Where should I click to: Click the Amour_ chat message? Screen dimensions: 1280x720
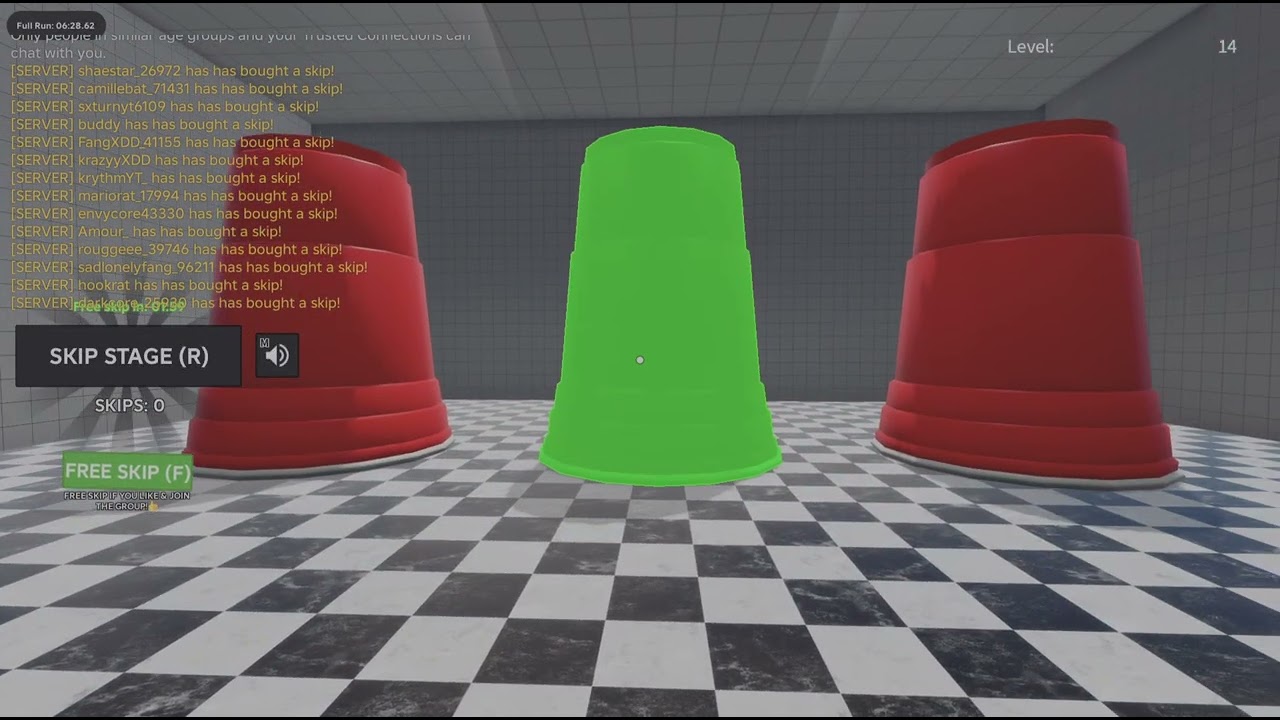pyautogui.click(x=146, y=232)
